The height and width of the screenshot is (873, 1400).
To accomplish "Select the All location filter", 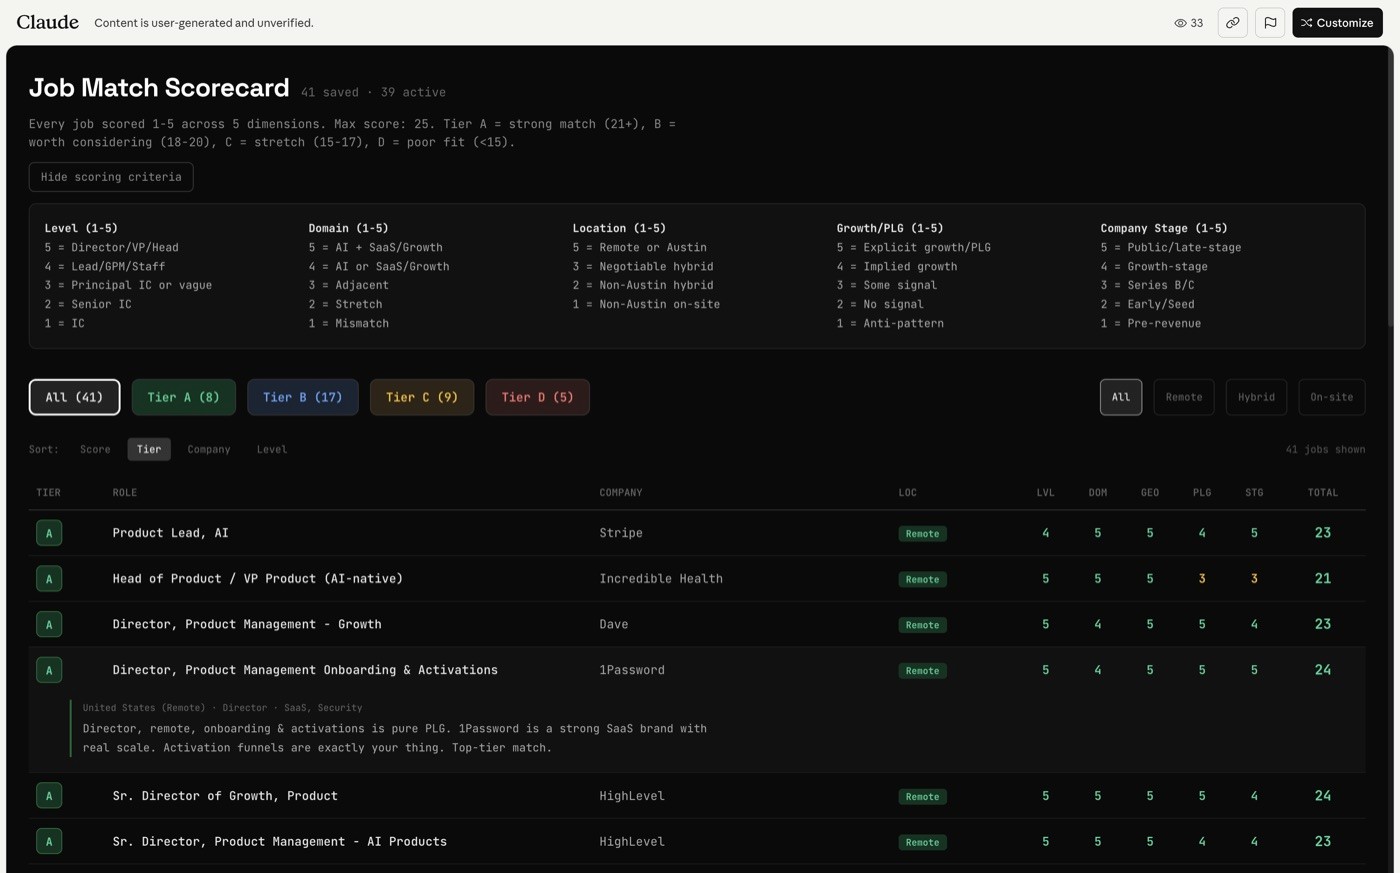I will tap(1121, 397).
